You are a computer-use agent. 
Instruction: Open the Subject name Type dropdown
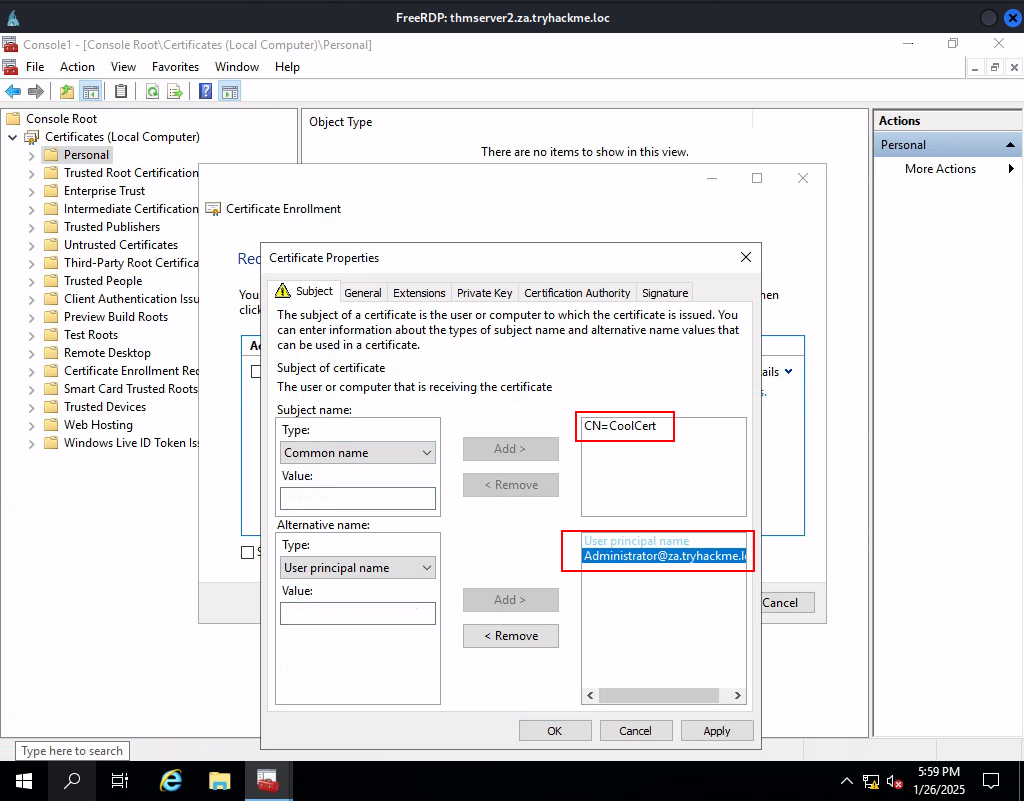pyautogui.click(x=358, y=452)
